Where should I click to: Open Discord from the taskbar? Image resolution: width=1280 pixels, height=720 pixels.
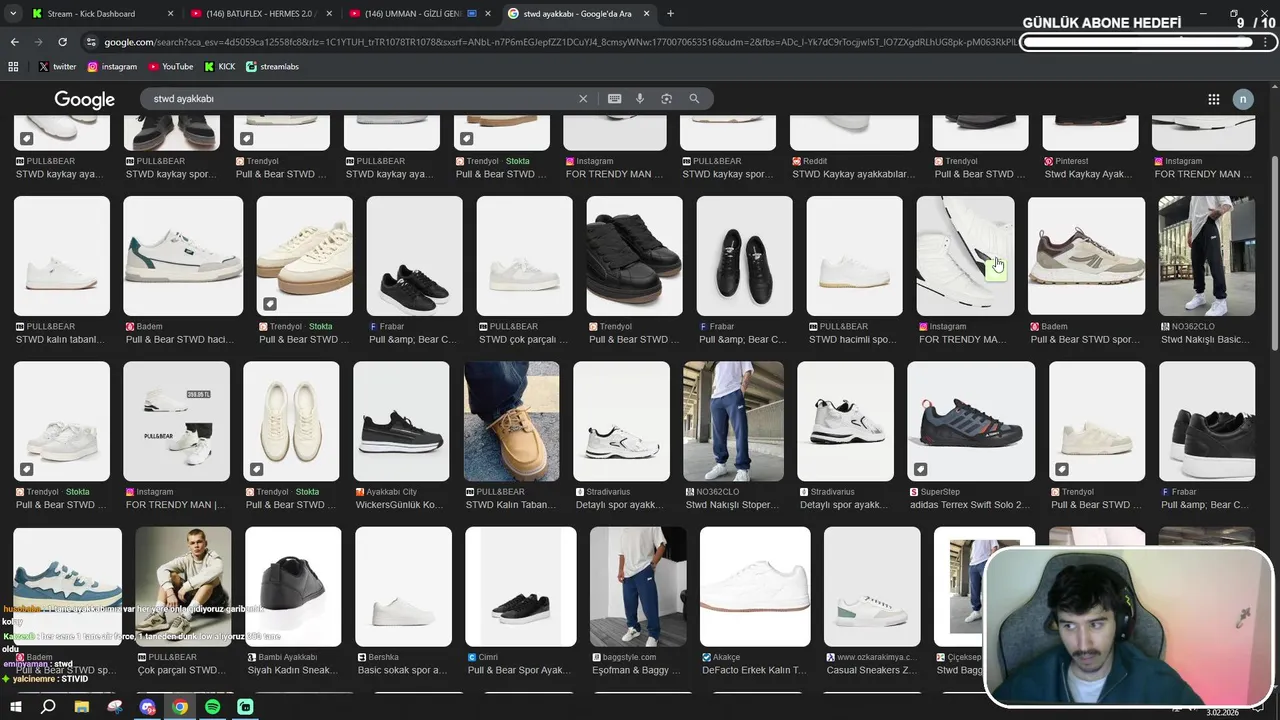pyautogui.click(x=148, y=707)
